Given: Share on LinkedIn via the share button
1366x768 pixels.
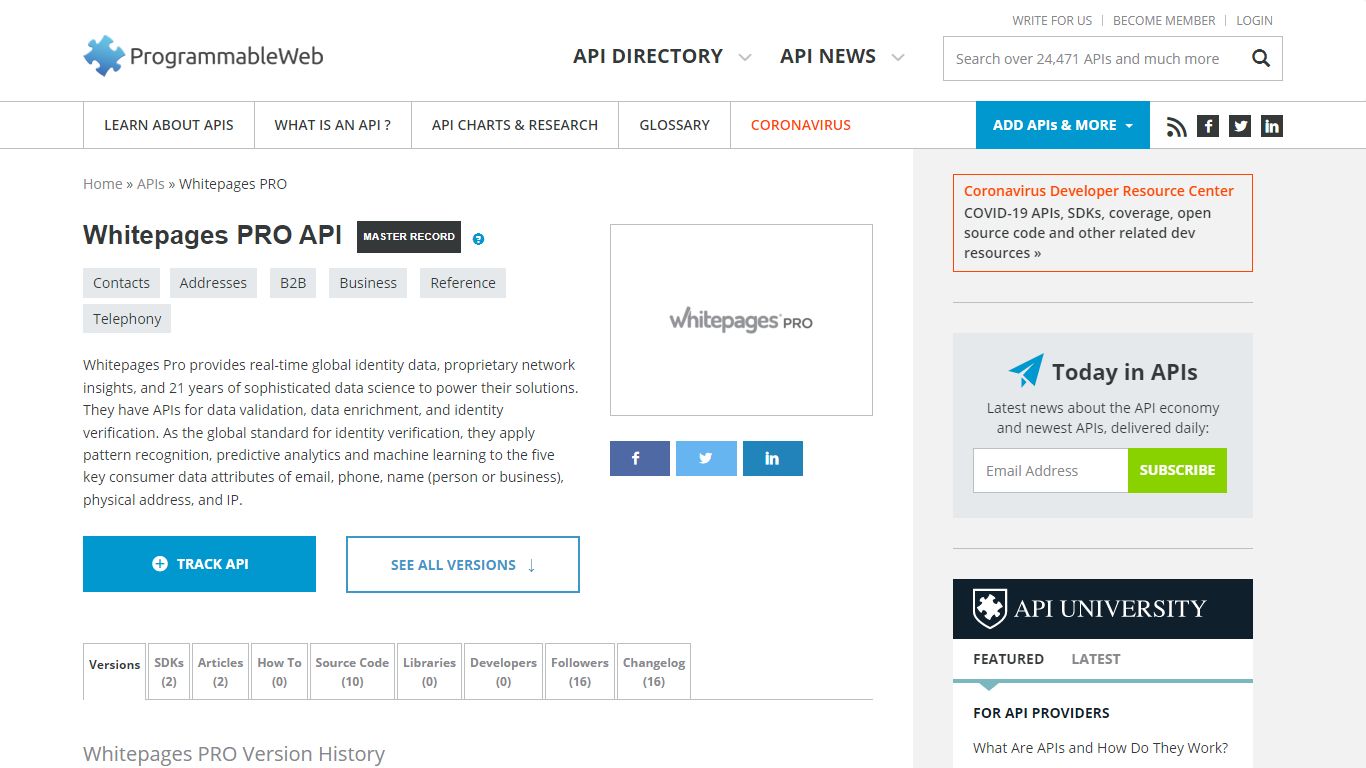Looking at the screenshot, I should click(x=773, y=458).
